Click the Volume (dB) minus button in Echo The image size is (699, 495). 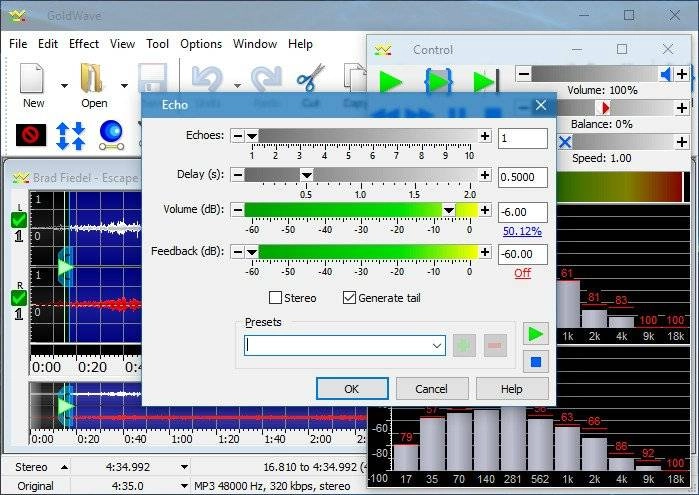pos(238,210)
